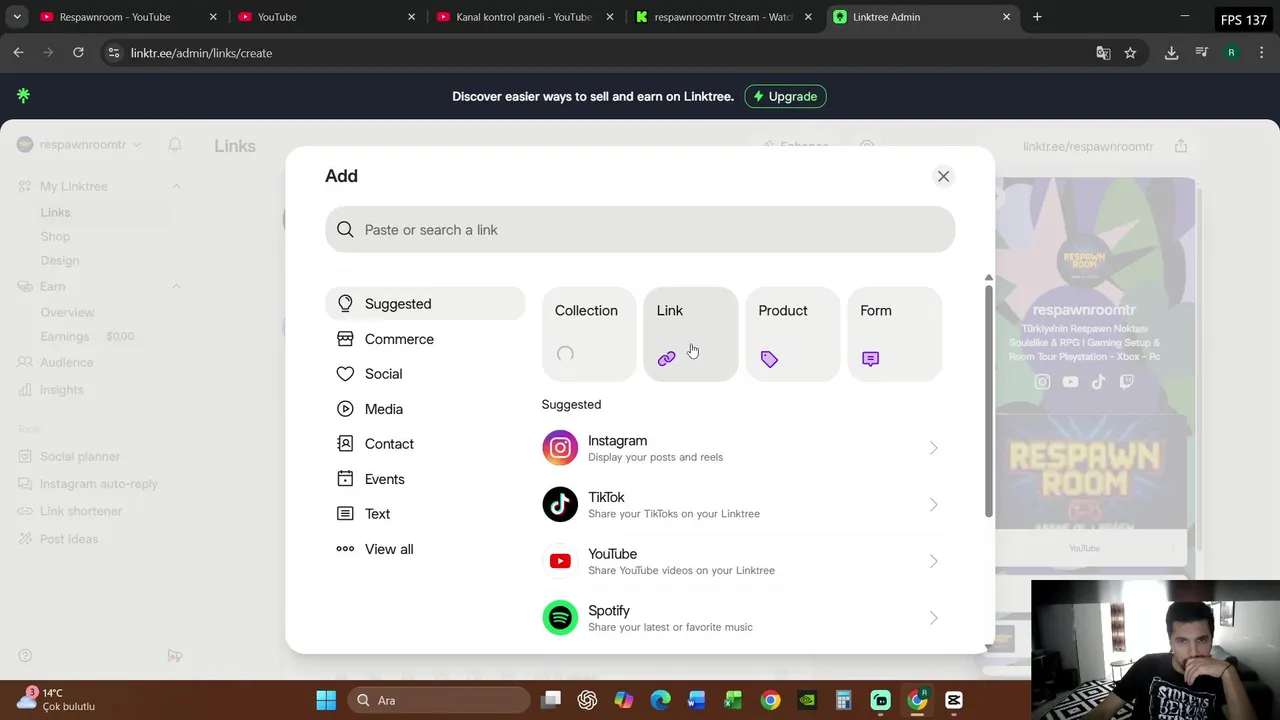Screen dimensions: 1280x720
Task: Open the respawnroomtr account dropdown
Action: click(x=80, y=145)
